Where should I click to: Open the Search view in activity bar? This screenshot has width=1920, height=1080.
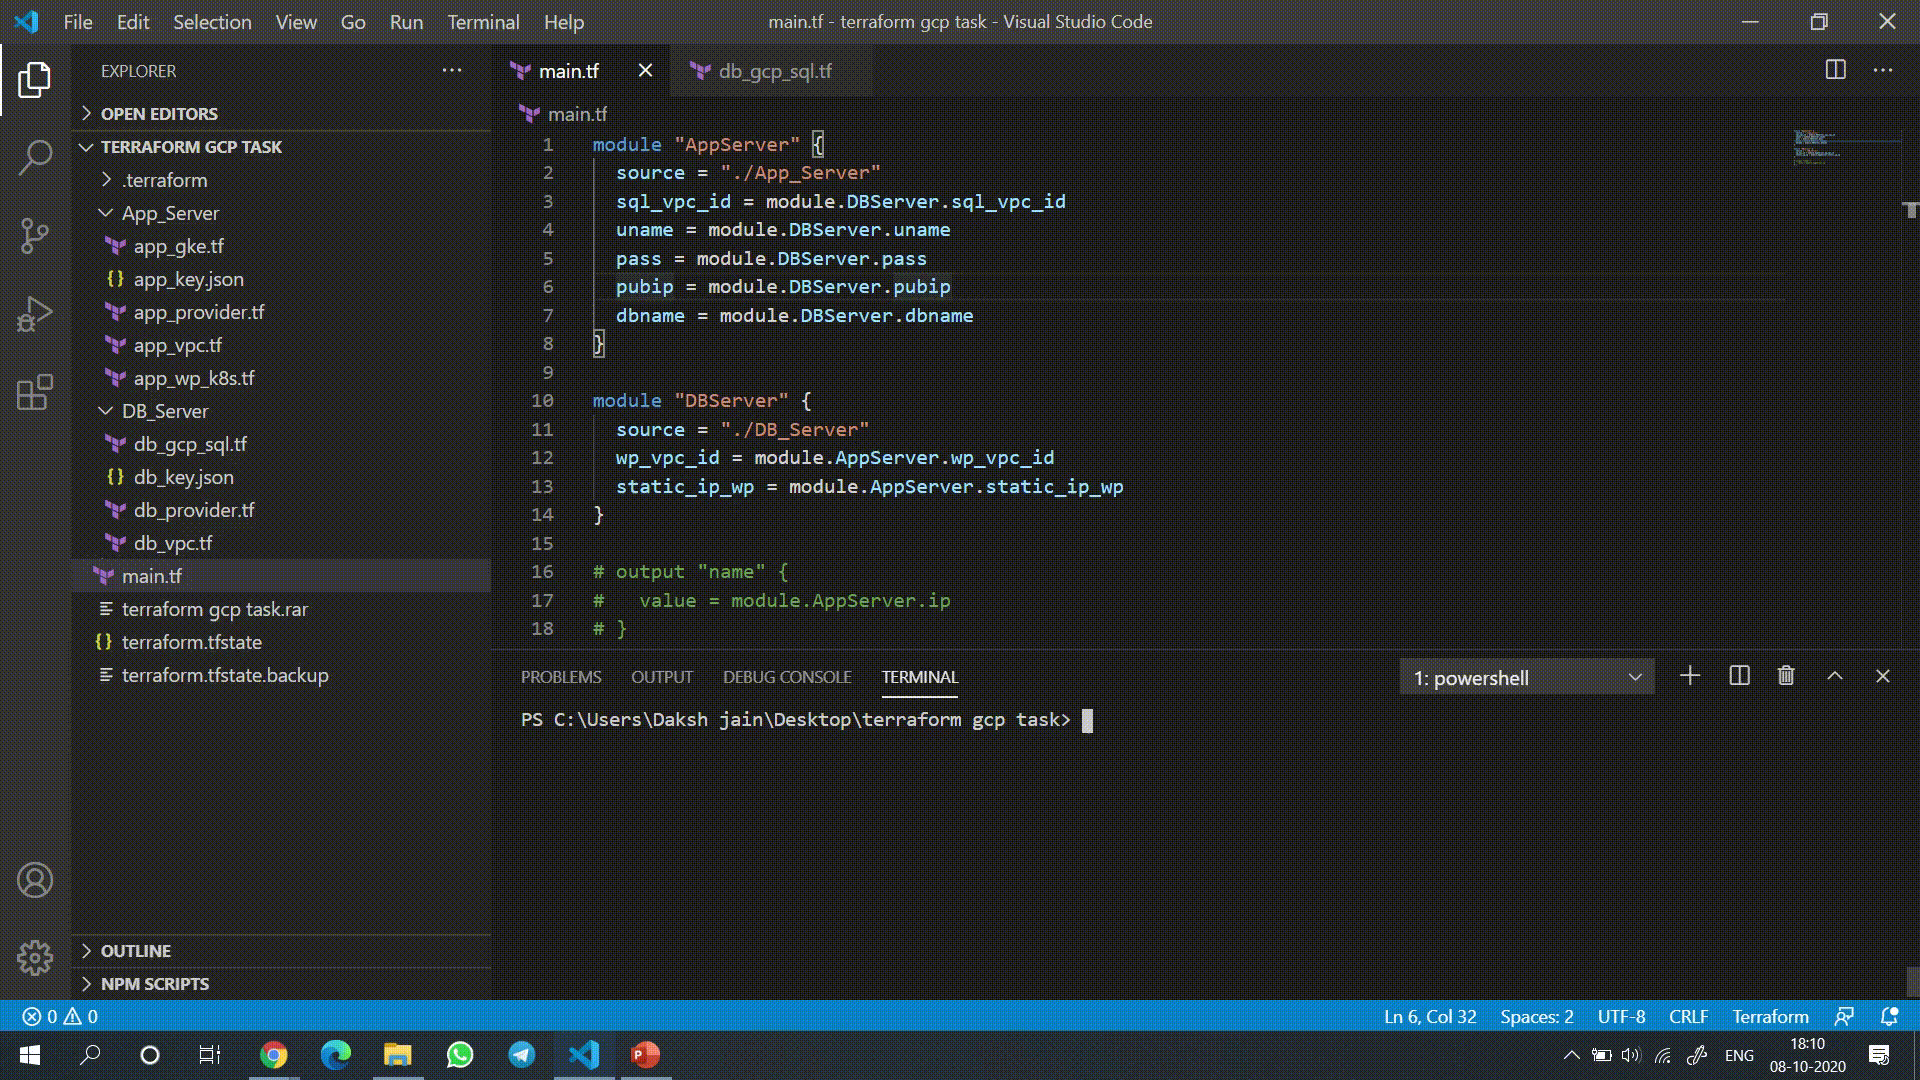pos(35,158)
